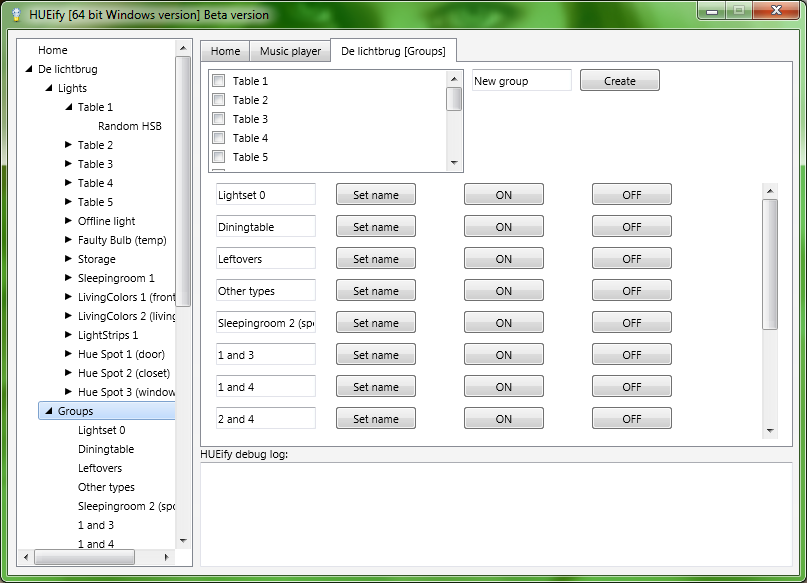Viewport: 807px width, 583px height.
Task: Select Home in the tree
Action: point(52,50)
